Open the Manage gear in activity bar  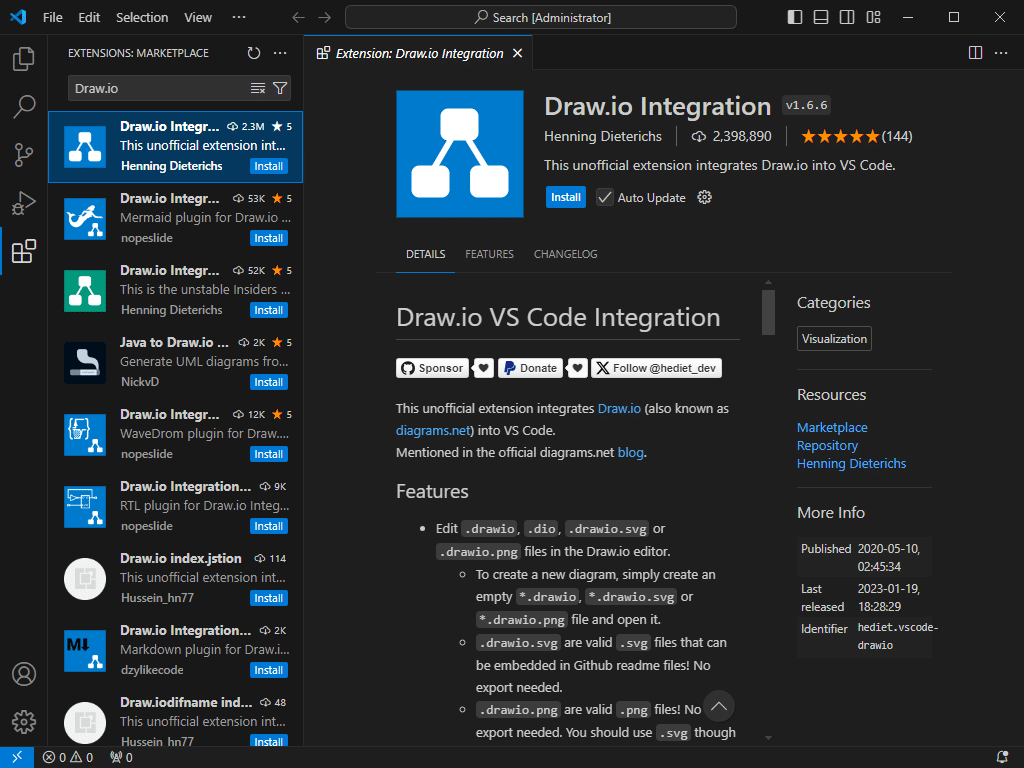[24, 722]
